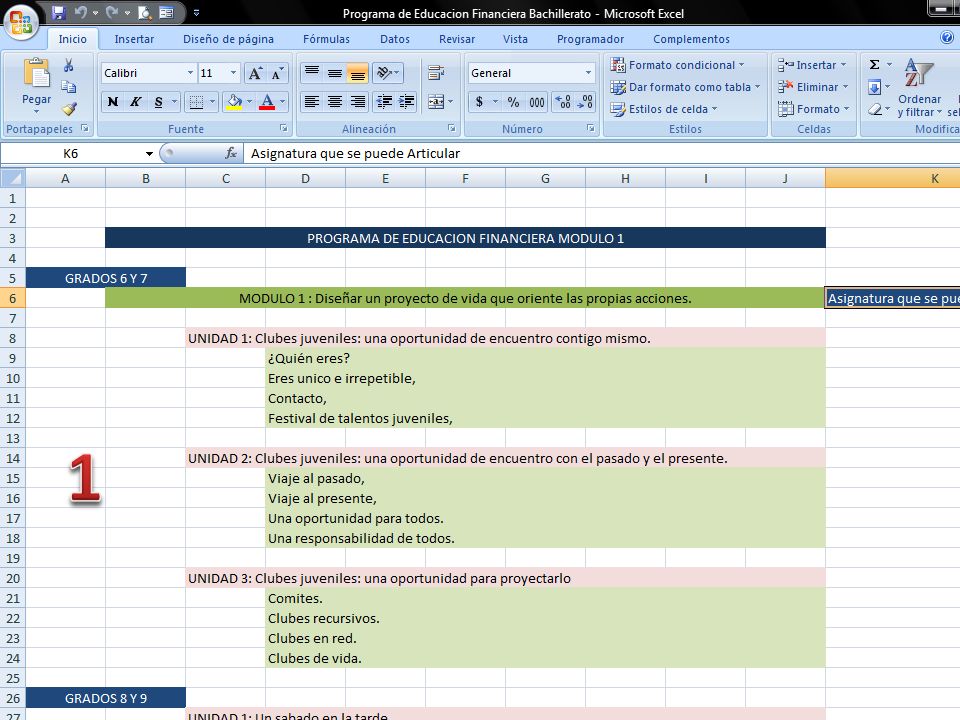The image size is (960, 720).
Task: Decrease decimal places
Action: (x=585, y=102)
